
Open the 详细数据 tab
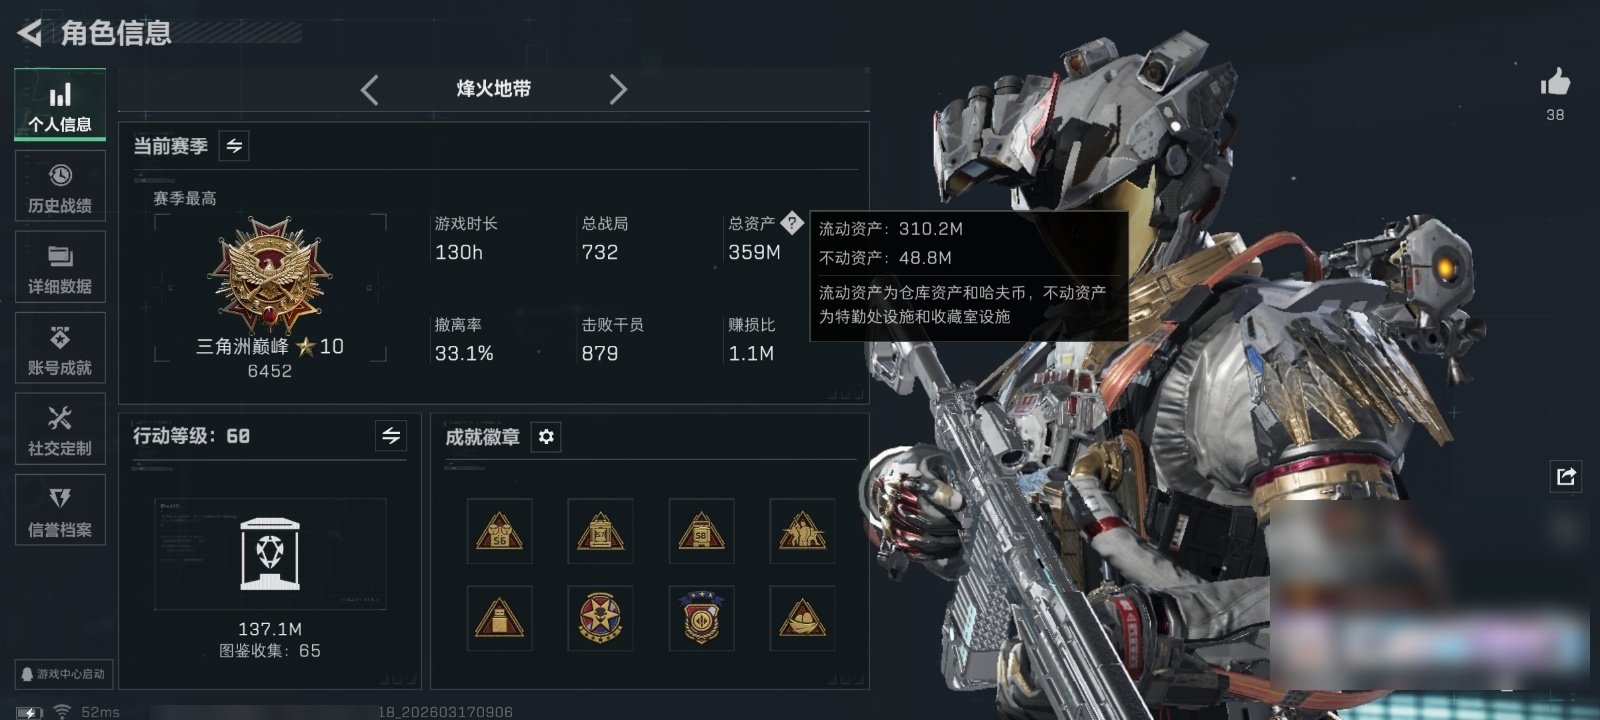pyautogui.click(x=60, y=267)
